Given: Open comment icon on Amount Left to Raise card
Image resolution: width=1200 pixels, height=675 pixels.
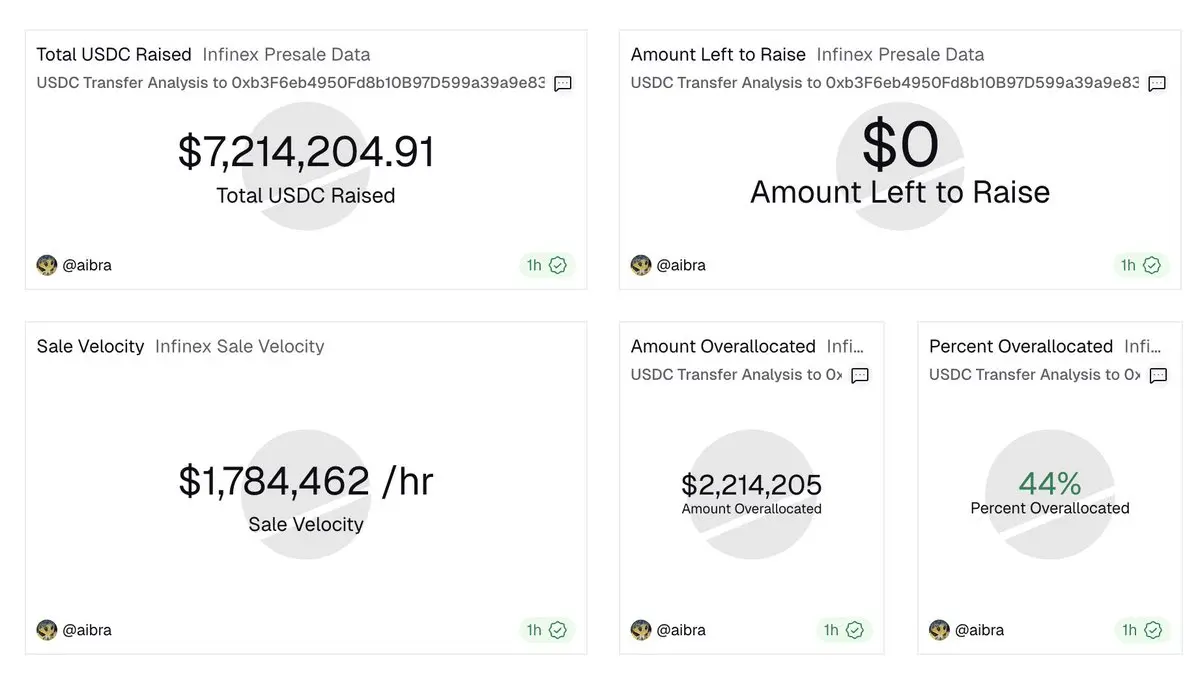Looking at the screenshot, I should pos(1157,83).
